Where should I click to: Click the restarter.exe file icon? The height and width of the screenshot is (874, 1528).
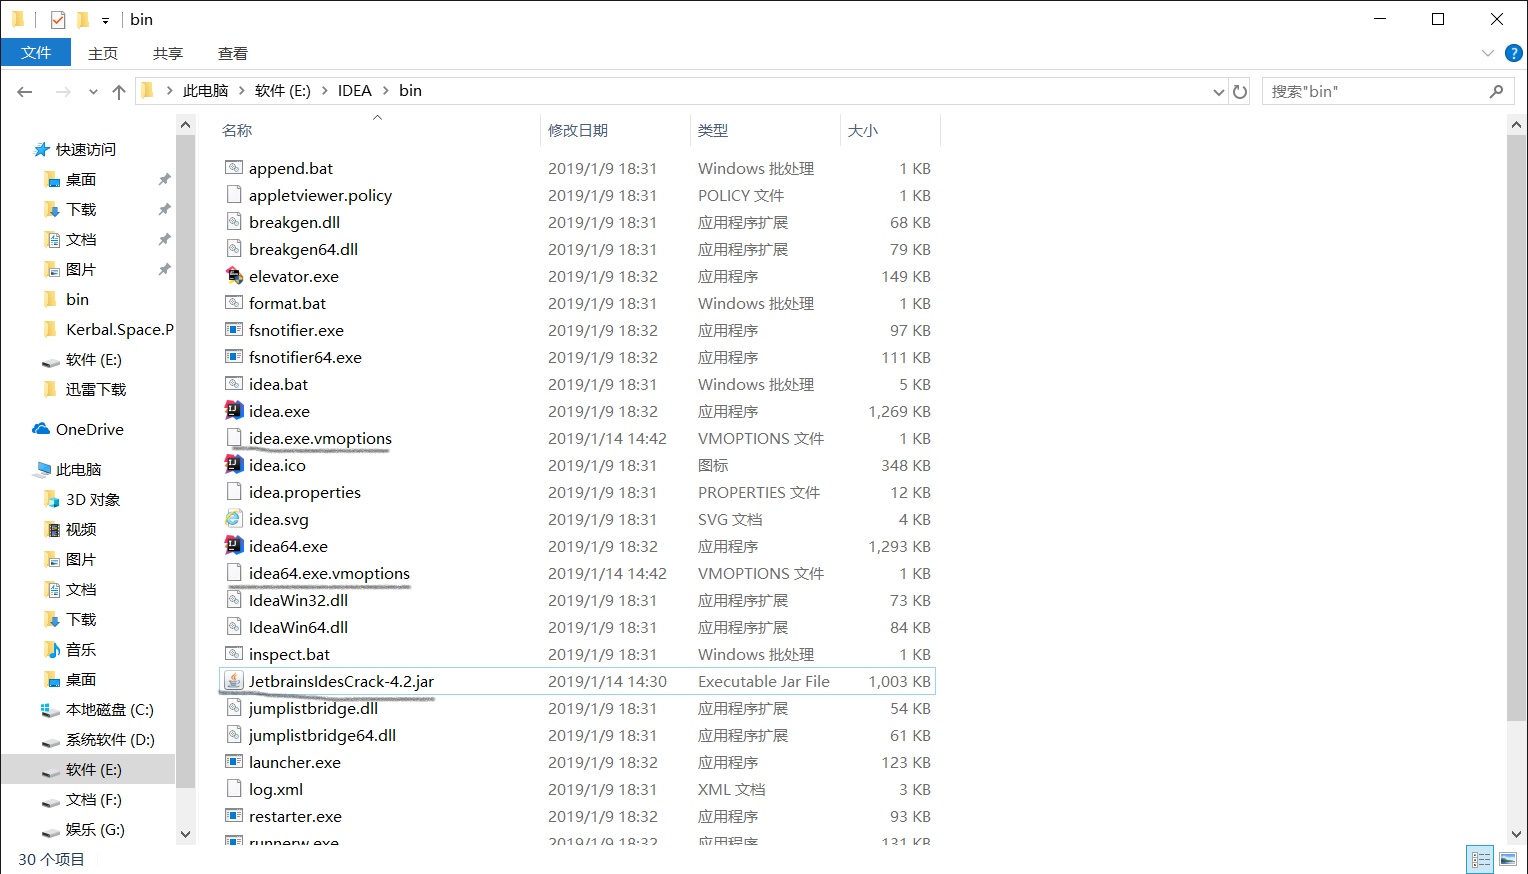tap(234, 816)
